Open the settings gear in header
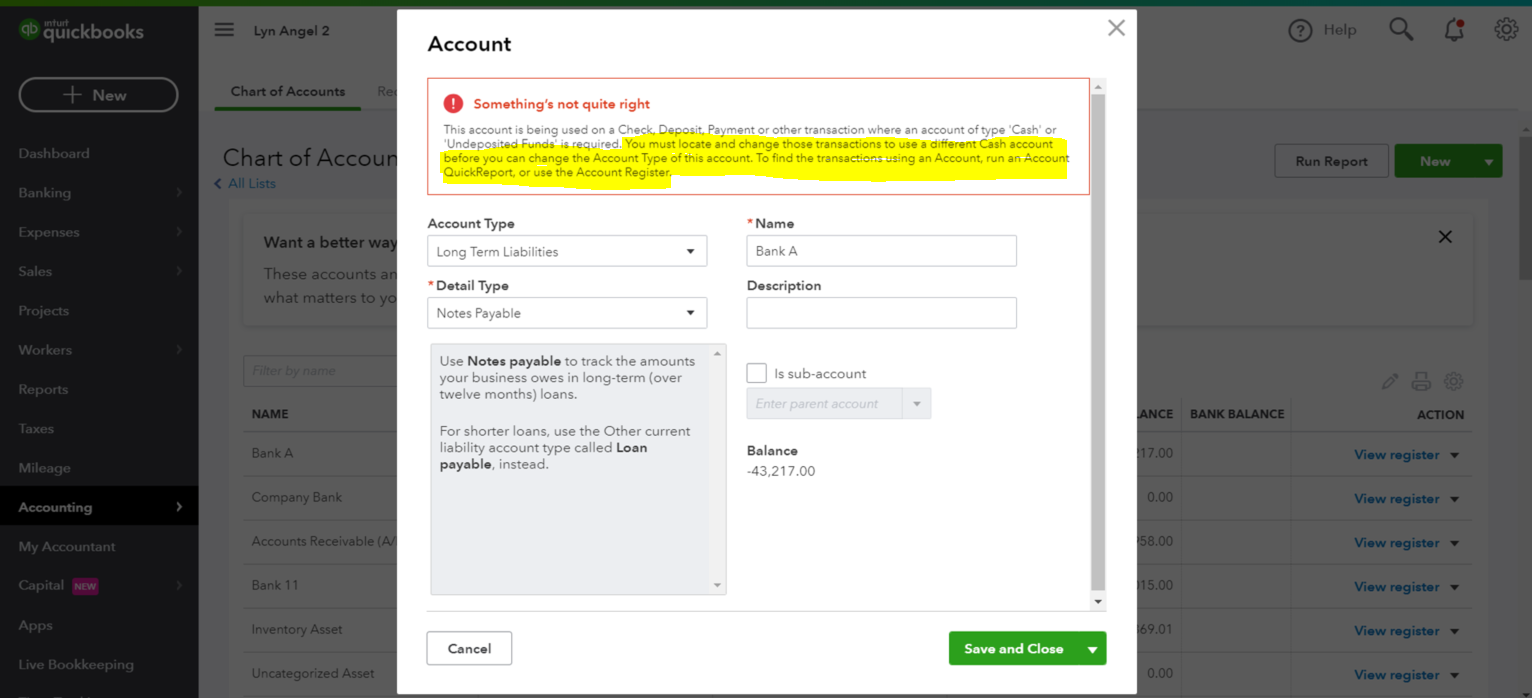The height and width of the screenshot is (698, 1532). coord(1506,30)
